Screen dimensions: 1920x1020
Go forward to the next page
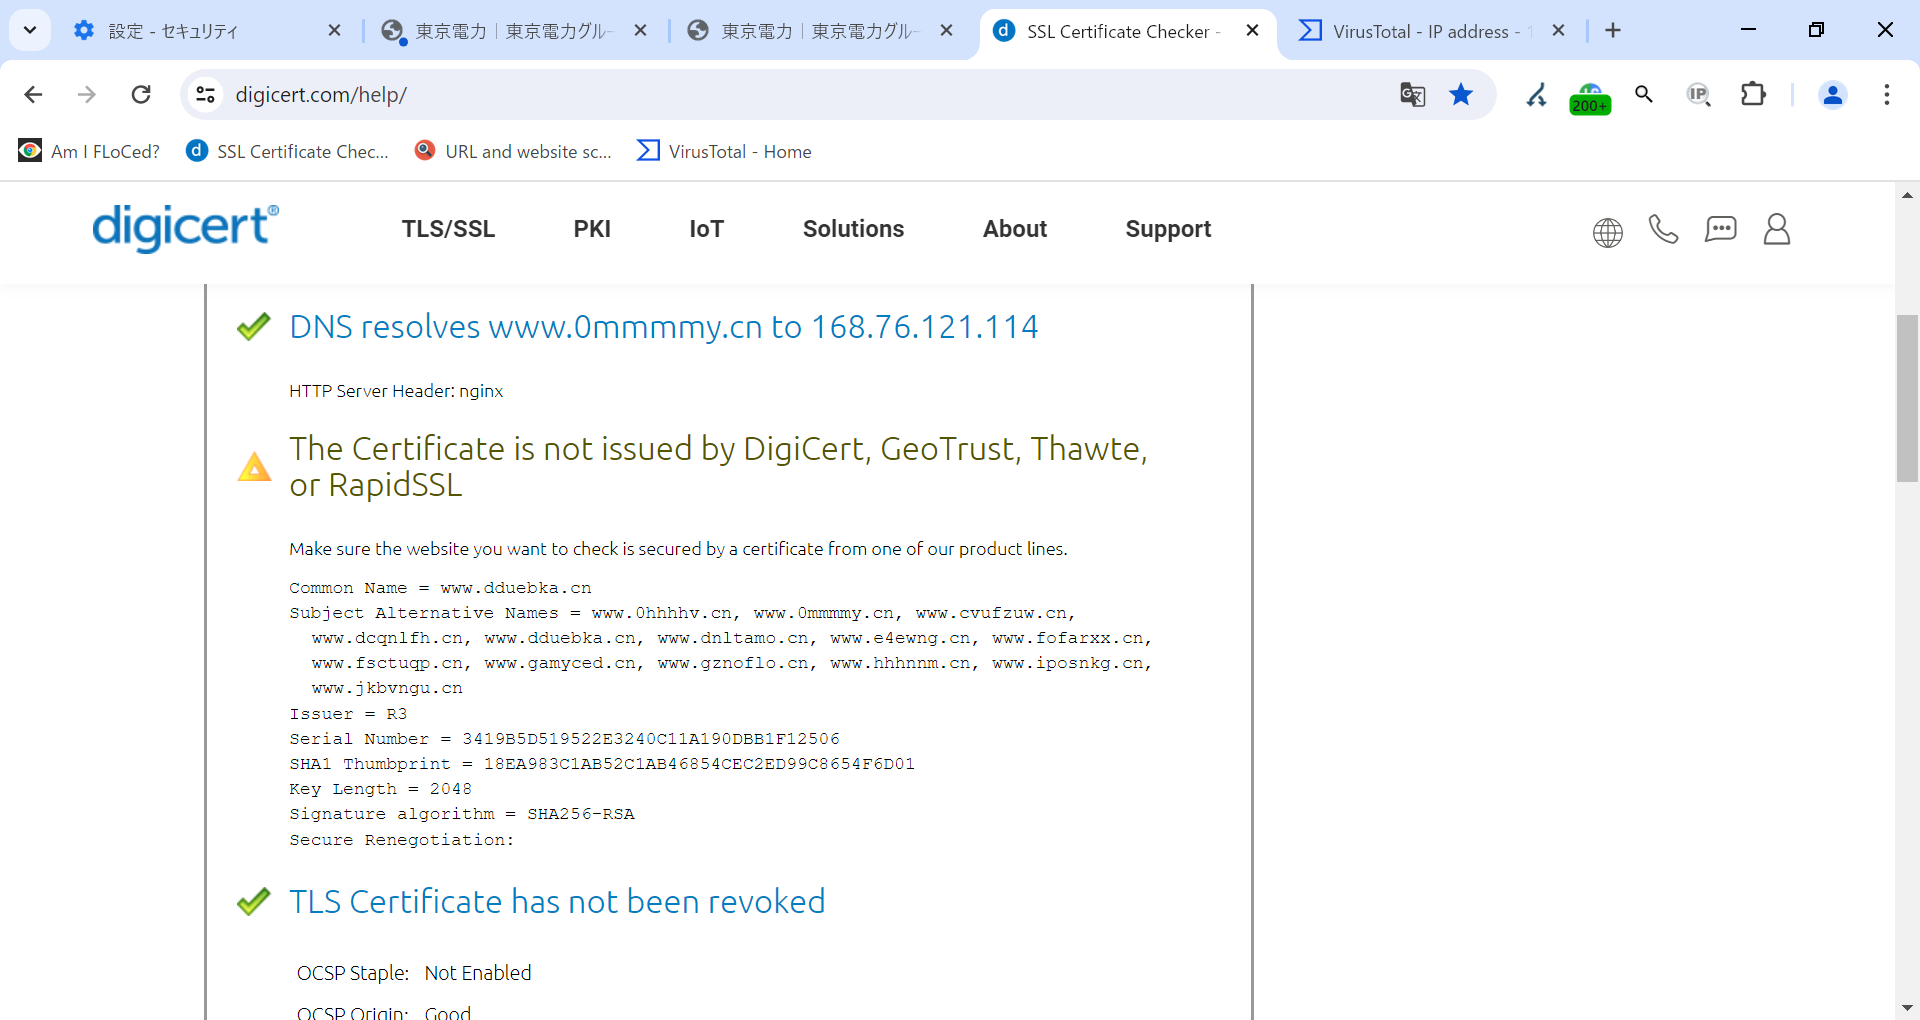[87, 95]
